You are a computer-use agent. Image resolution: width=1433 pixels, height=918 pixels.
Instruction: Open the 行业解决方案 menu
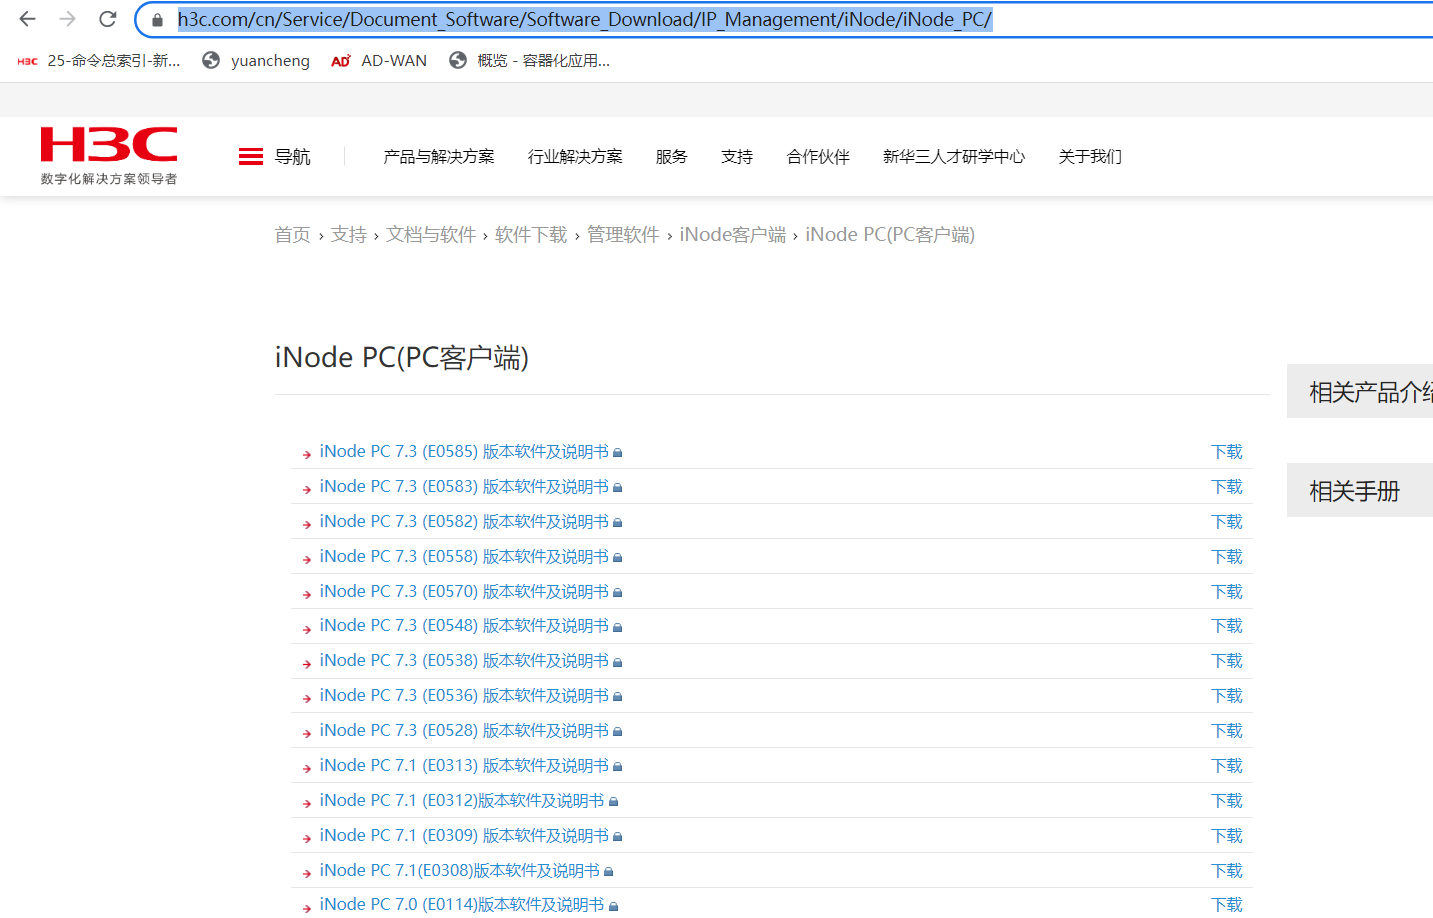click(575, 157)
